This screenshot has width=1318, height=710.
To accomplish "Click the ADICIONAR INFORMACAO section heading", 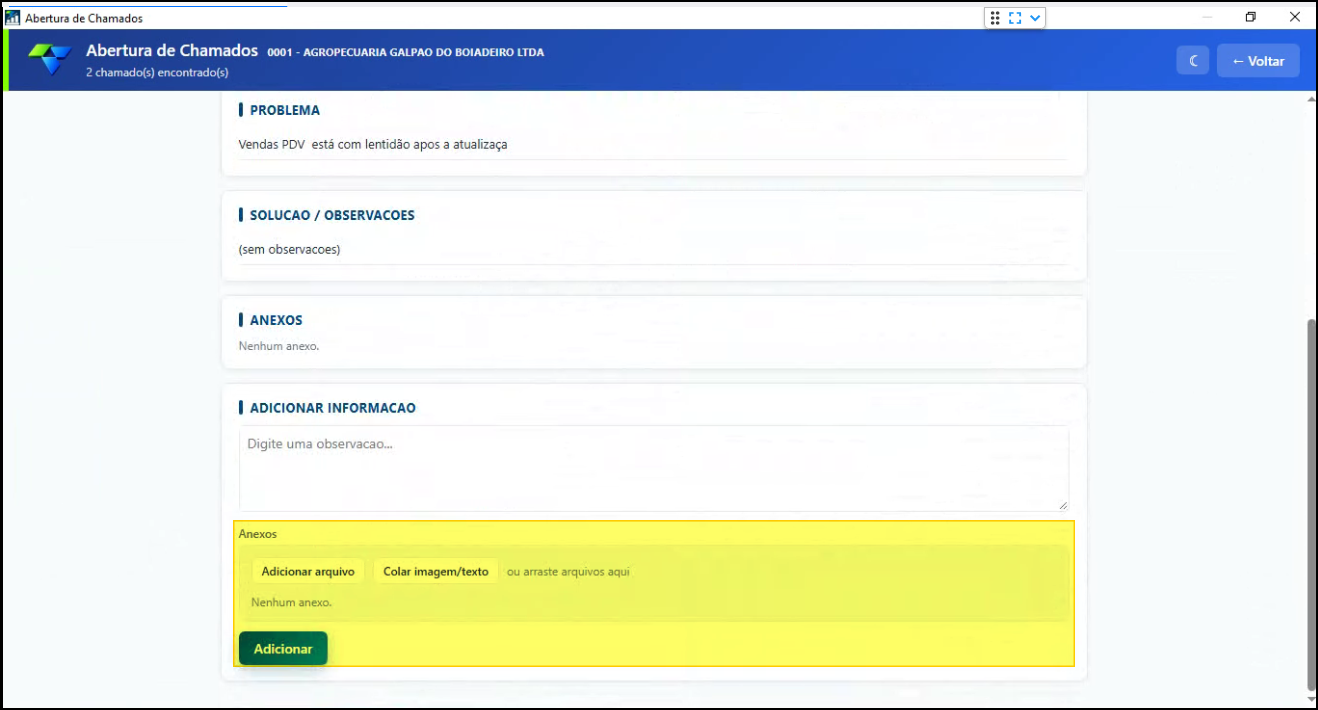I will 333,408.
